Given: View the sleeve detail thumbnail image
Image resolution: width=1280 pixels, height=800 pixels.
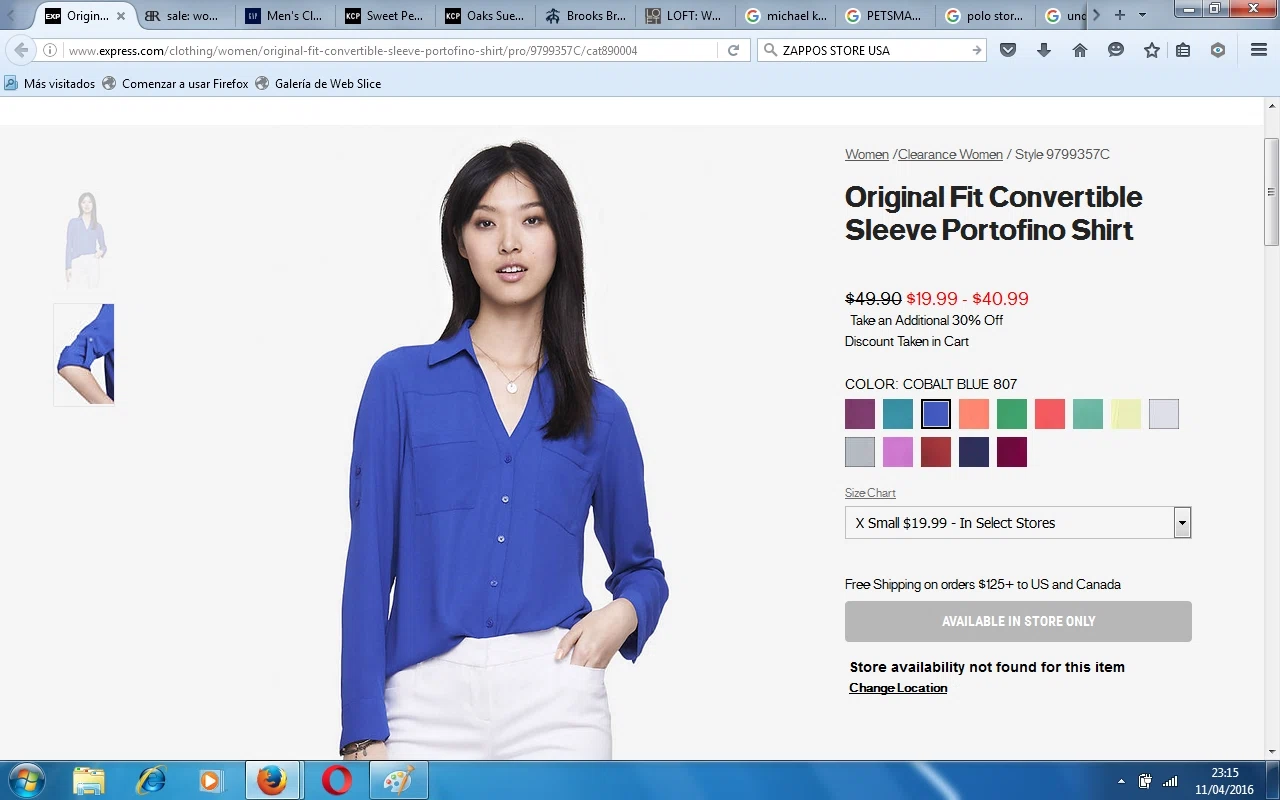Looking at the screenshot, I should 84,354.
